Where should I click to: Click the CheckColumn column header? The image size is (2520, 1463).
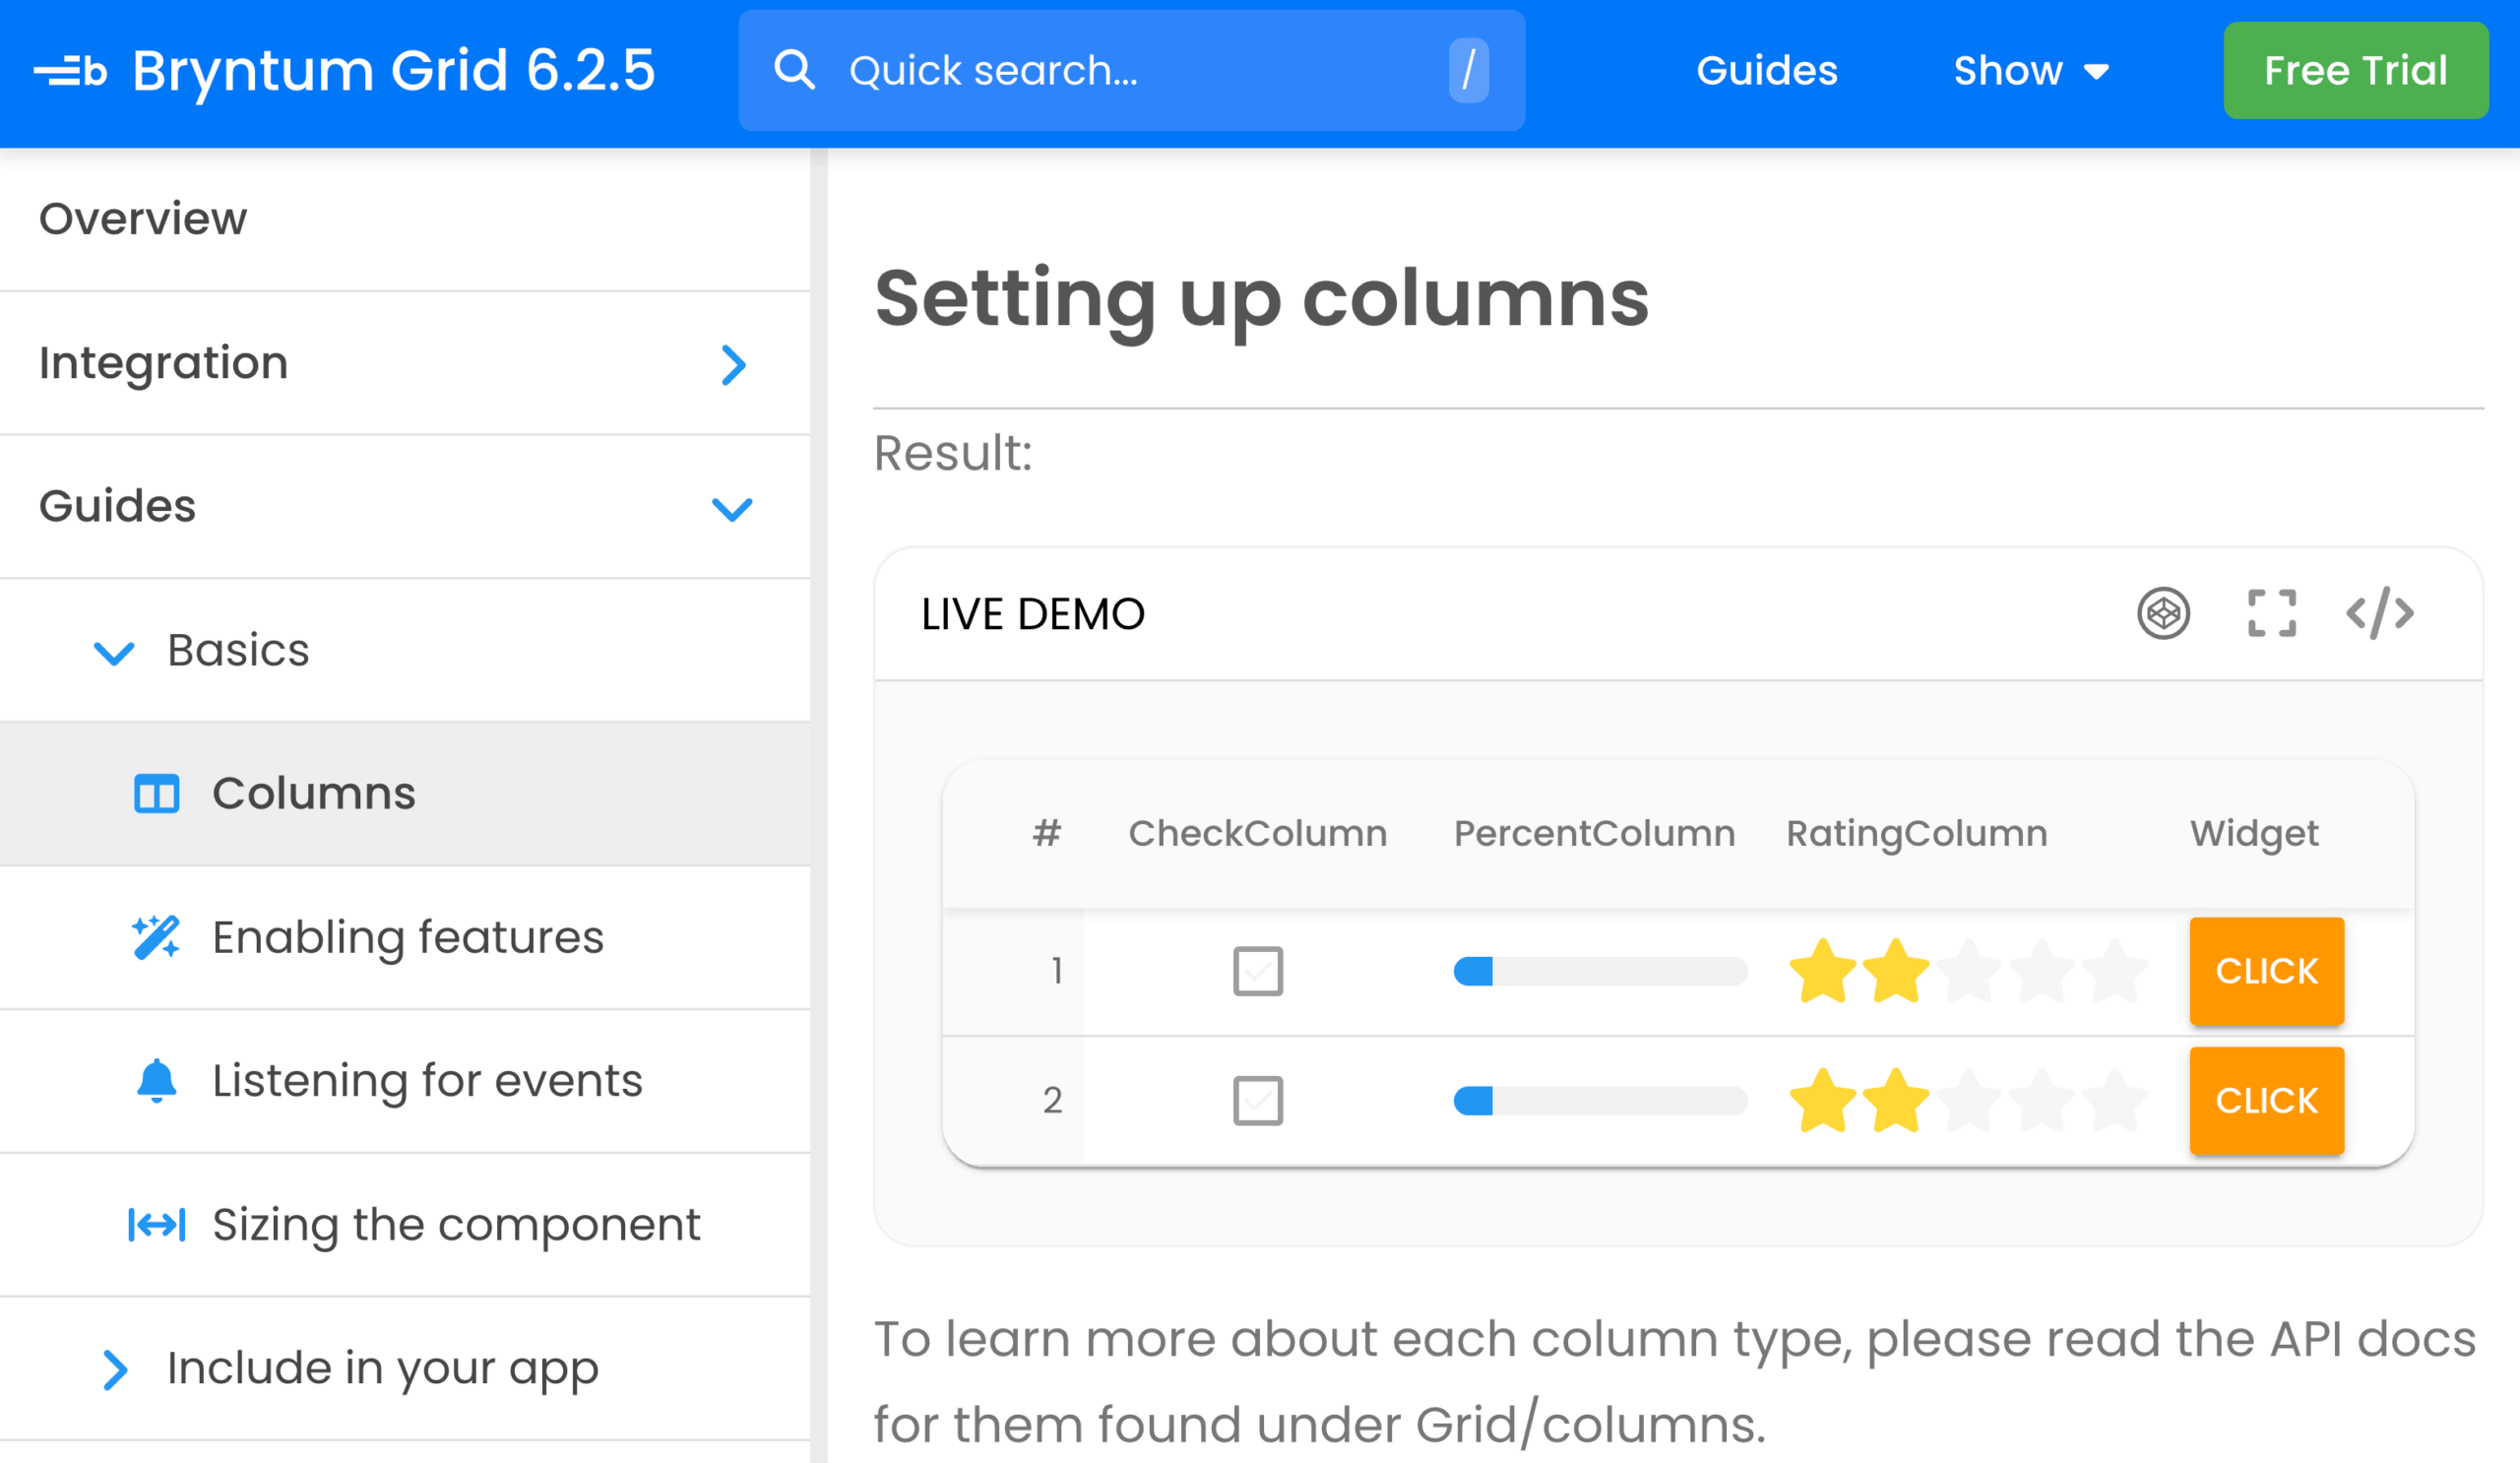tap(1258, 833)
